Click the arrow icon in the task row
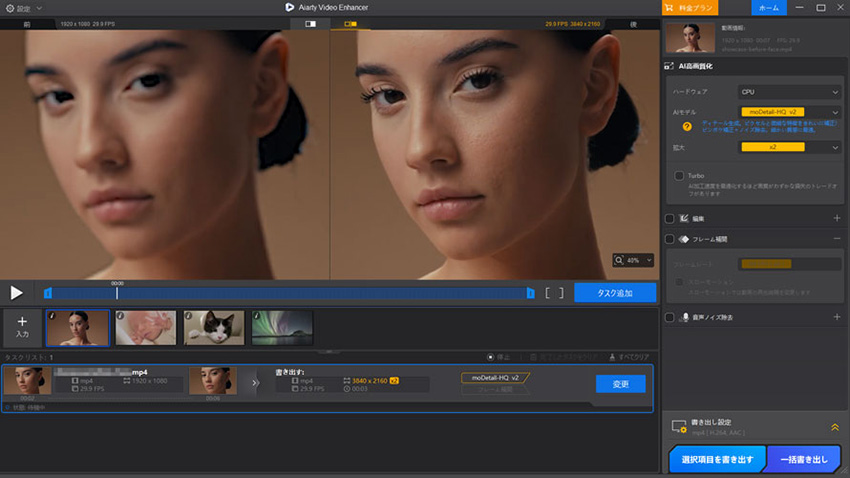850x478 pixels. click(255, 382)
